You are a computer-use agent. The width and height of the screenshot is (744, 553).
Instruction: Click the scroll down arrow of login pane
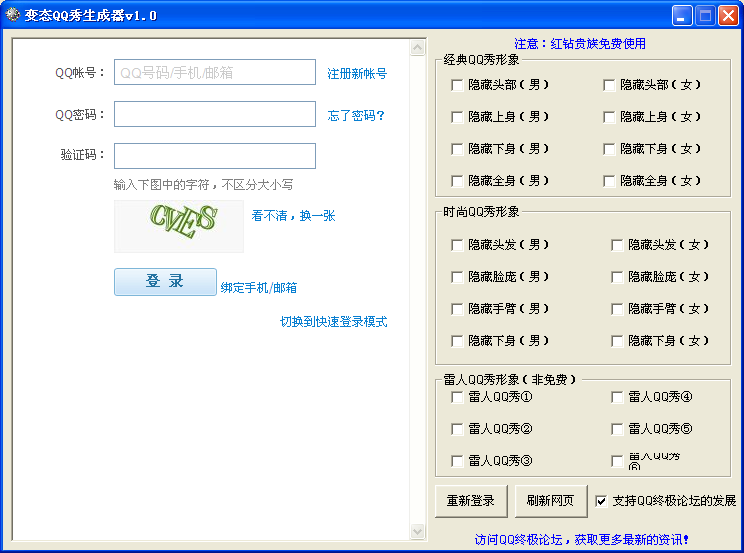[x=418, y=531]
